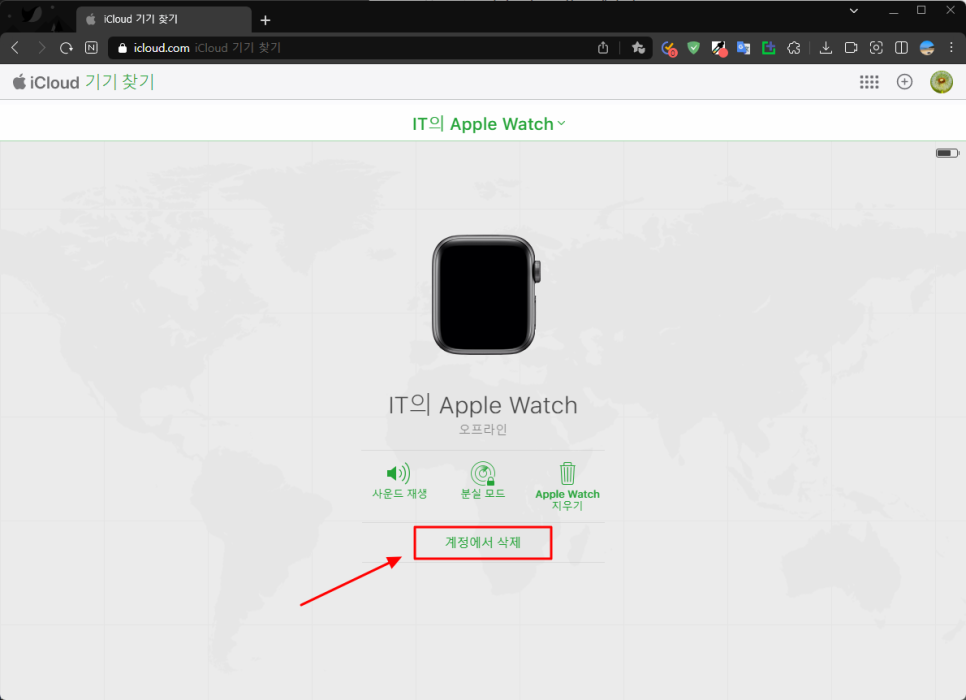Click the Apple Watch device image

[486, 295]
